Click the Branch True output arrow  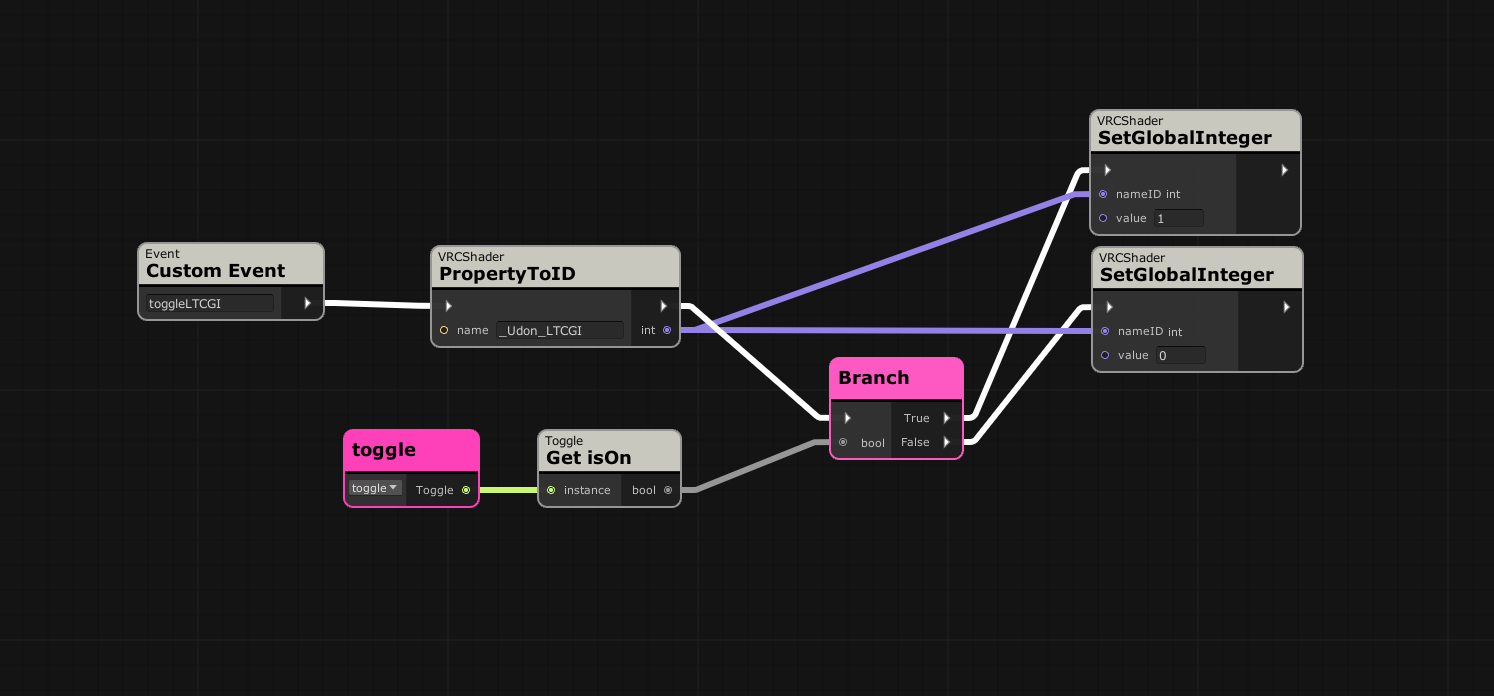point(946,418)
